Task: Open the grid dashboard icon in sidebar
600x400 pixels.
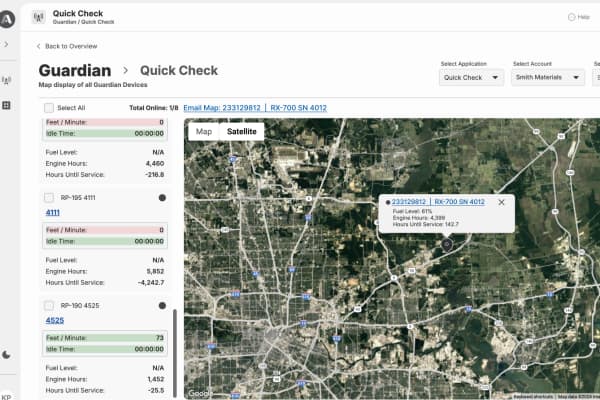Action: [x=6, y=105]
